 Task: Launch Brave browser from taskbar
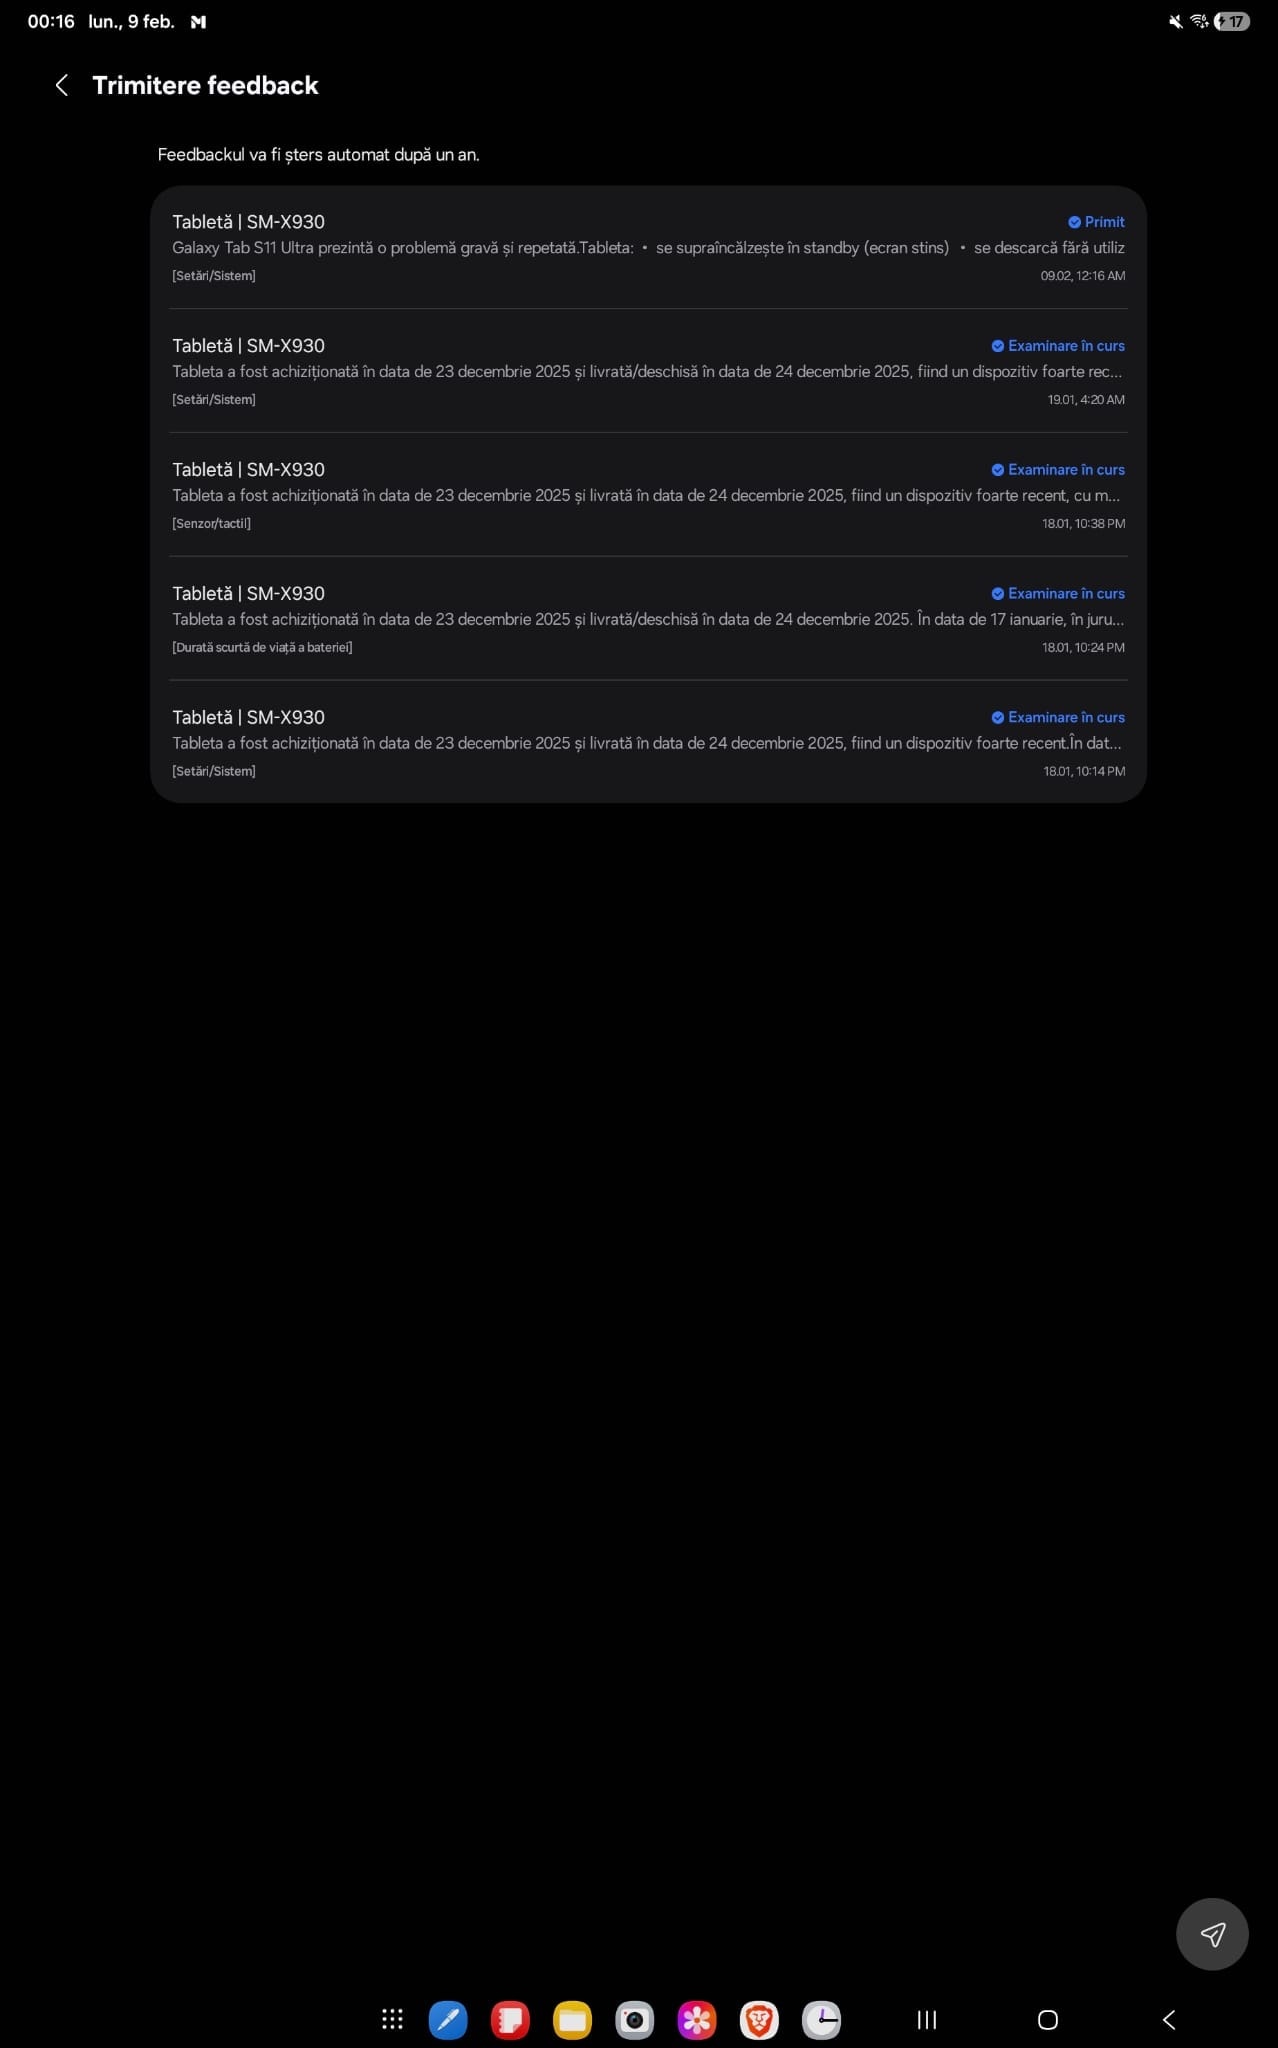[x=759, y=2020]
